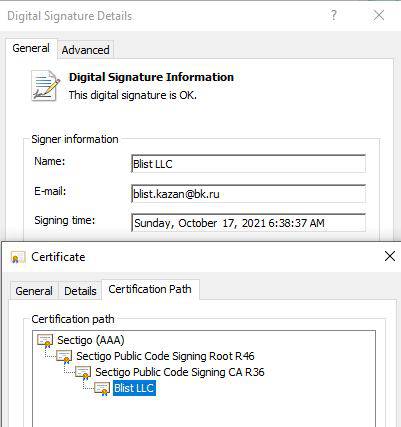Close the Digital Signature Details dialog

coord(379,15)
